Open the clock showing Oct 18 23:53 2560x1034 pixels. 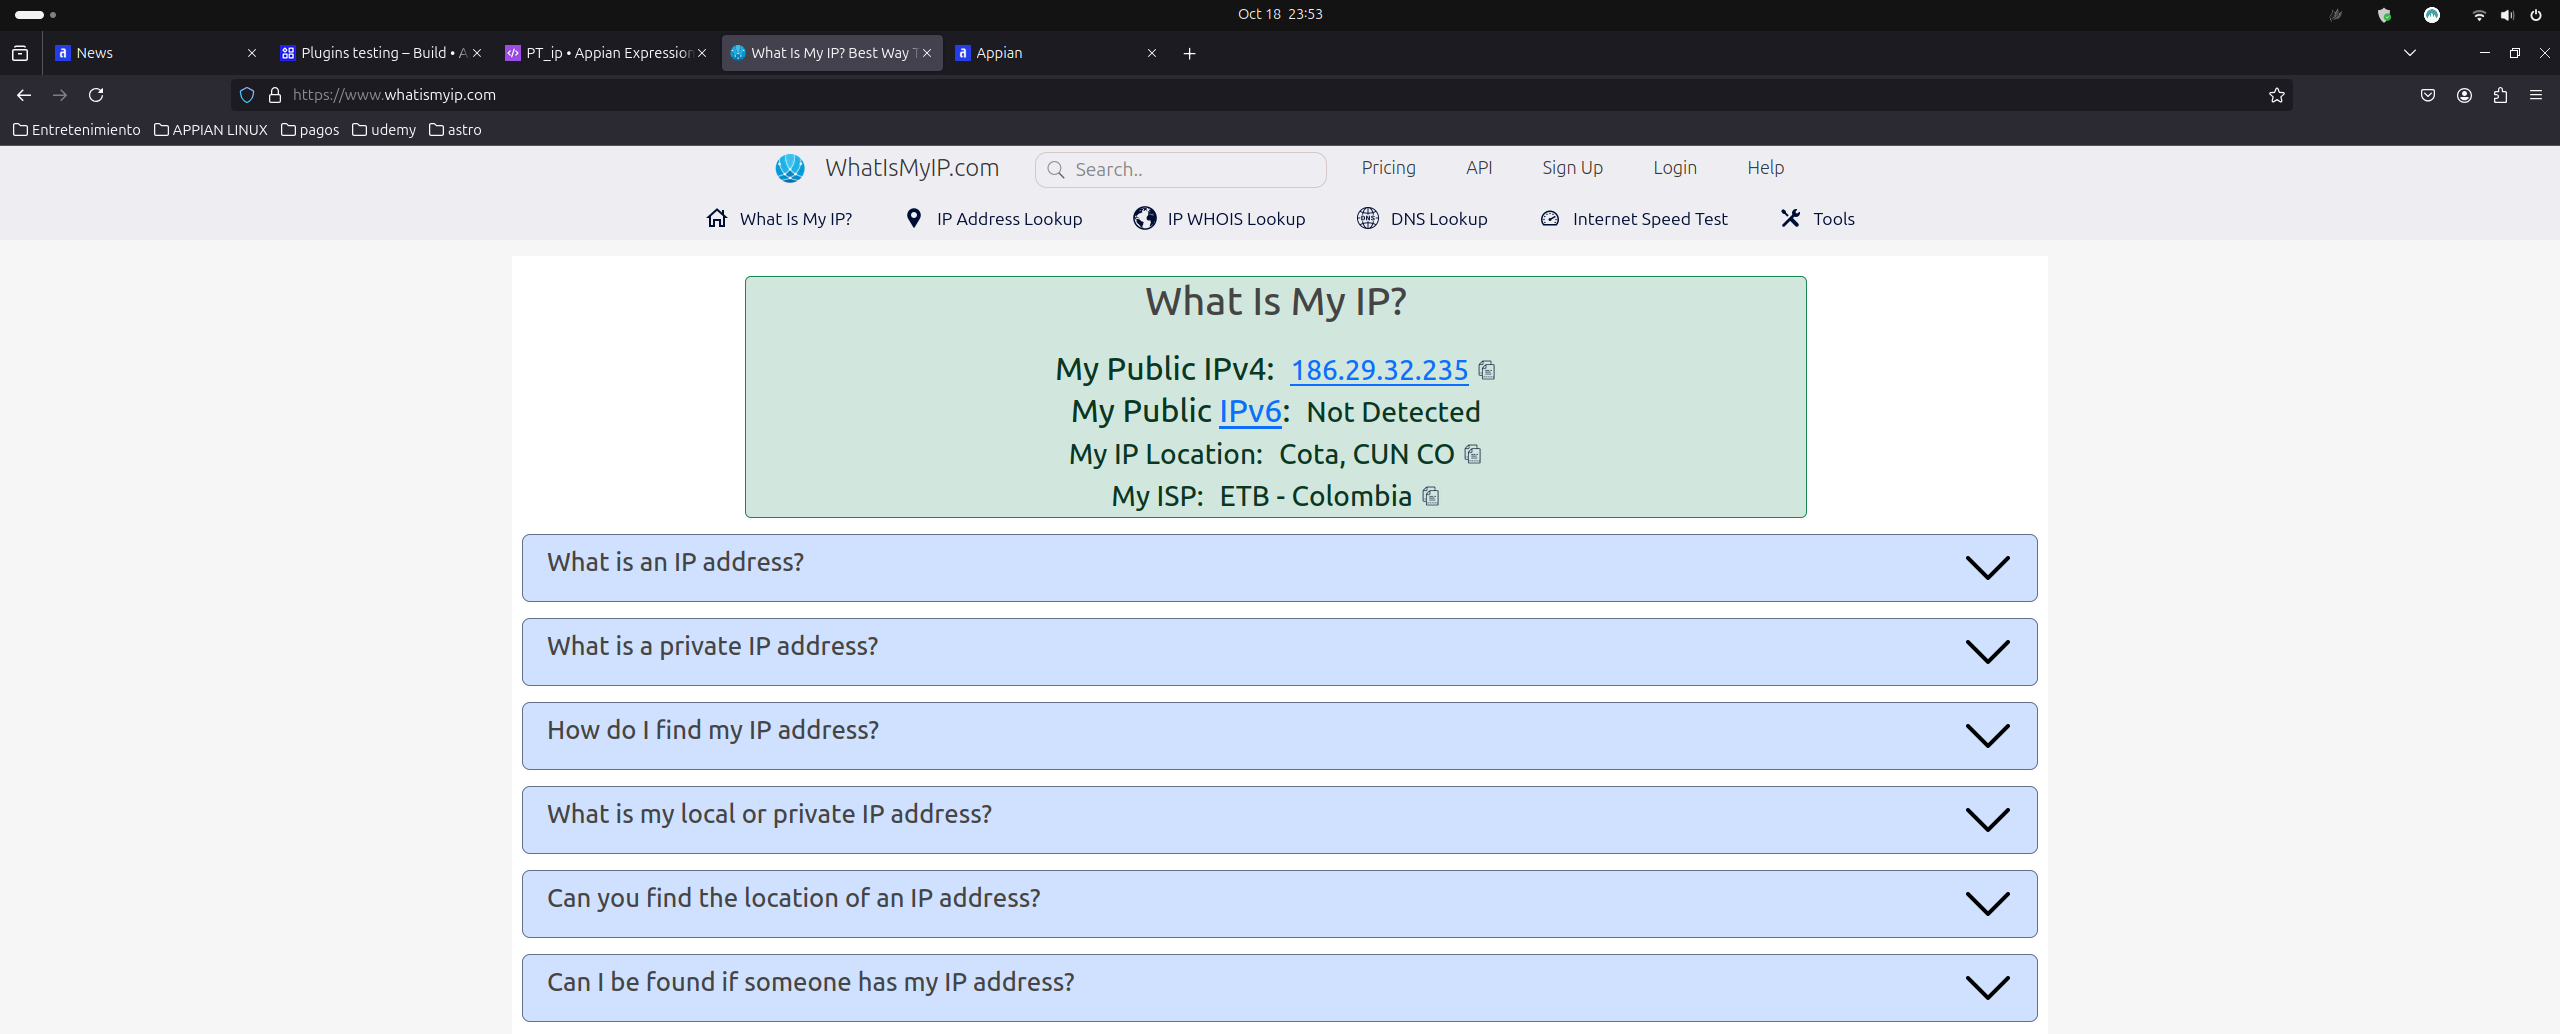pos(1280,14)
